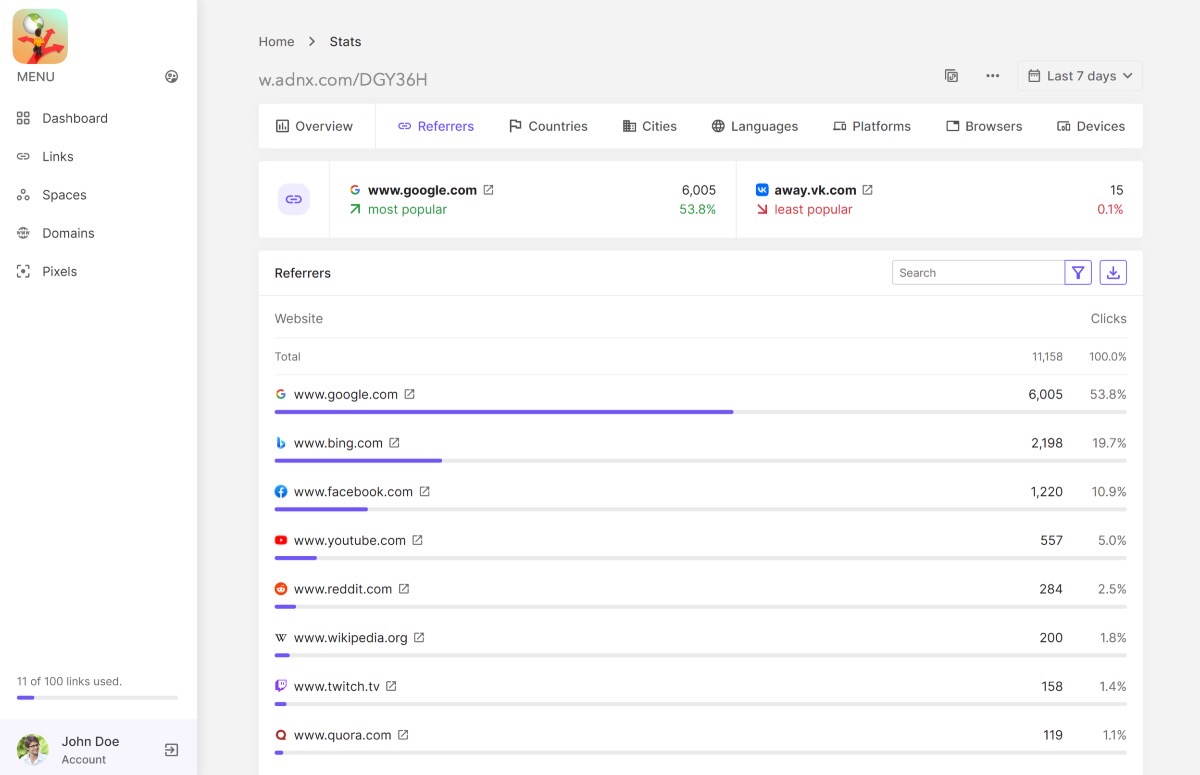Open the three-dot more options menu
The image size is (1200, 775).
click(x=992, y=76)
